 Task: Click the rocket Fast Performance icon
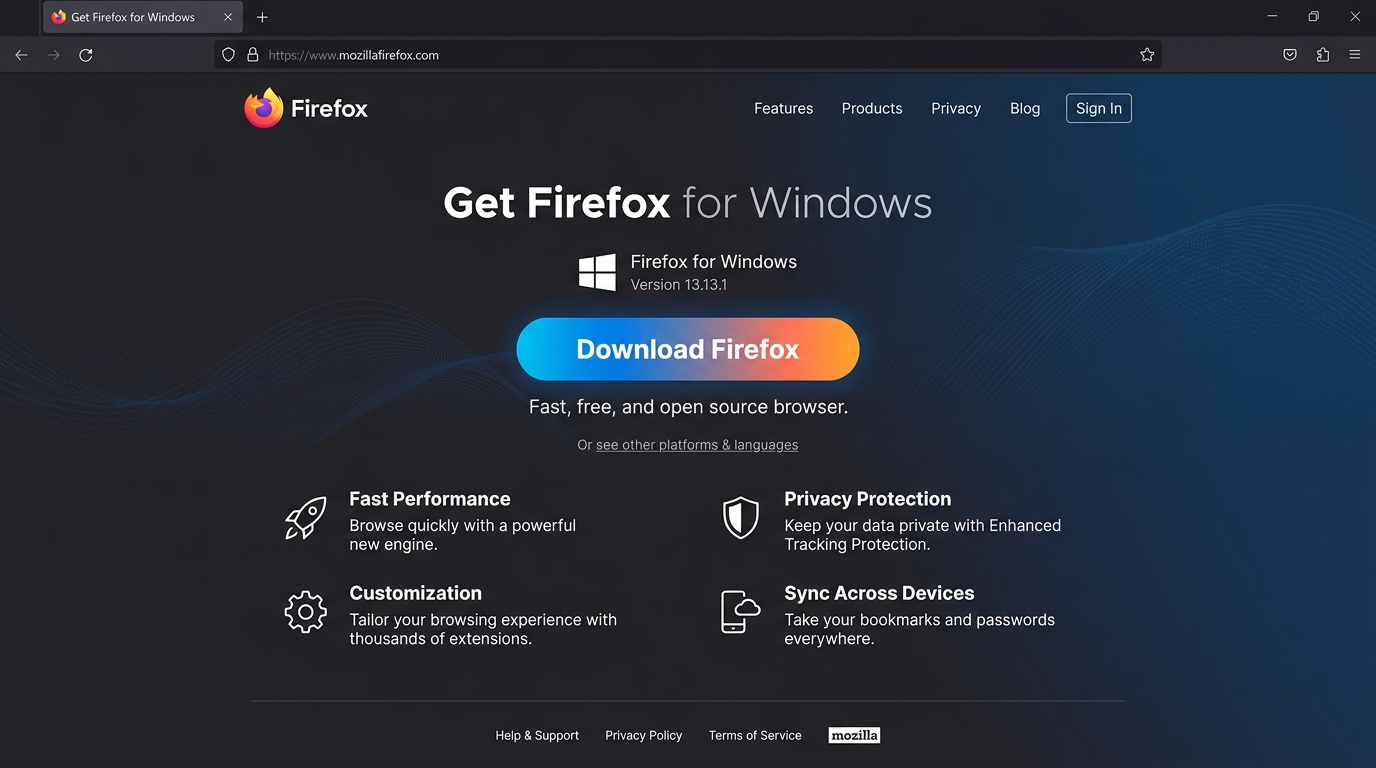click(x=306, y=518)
